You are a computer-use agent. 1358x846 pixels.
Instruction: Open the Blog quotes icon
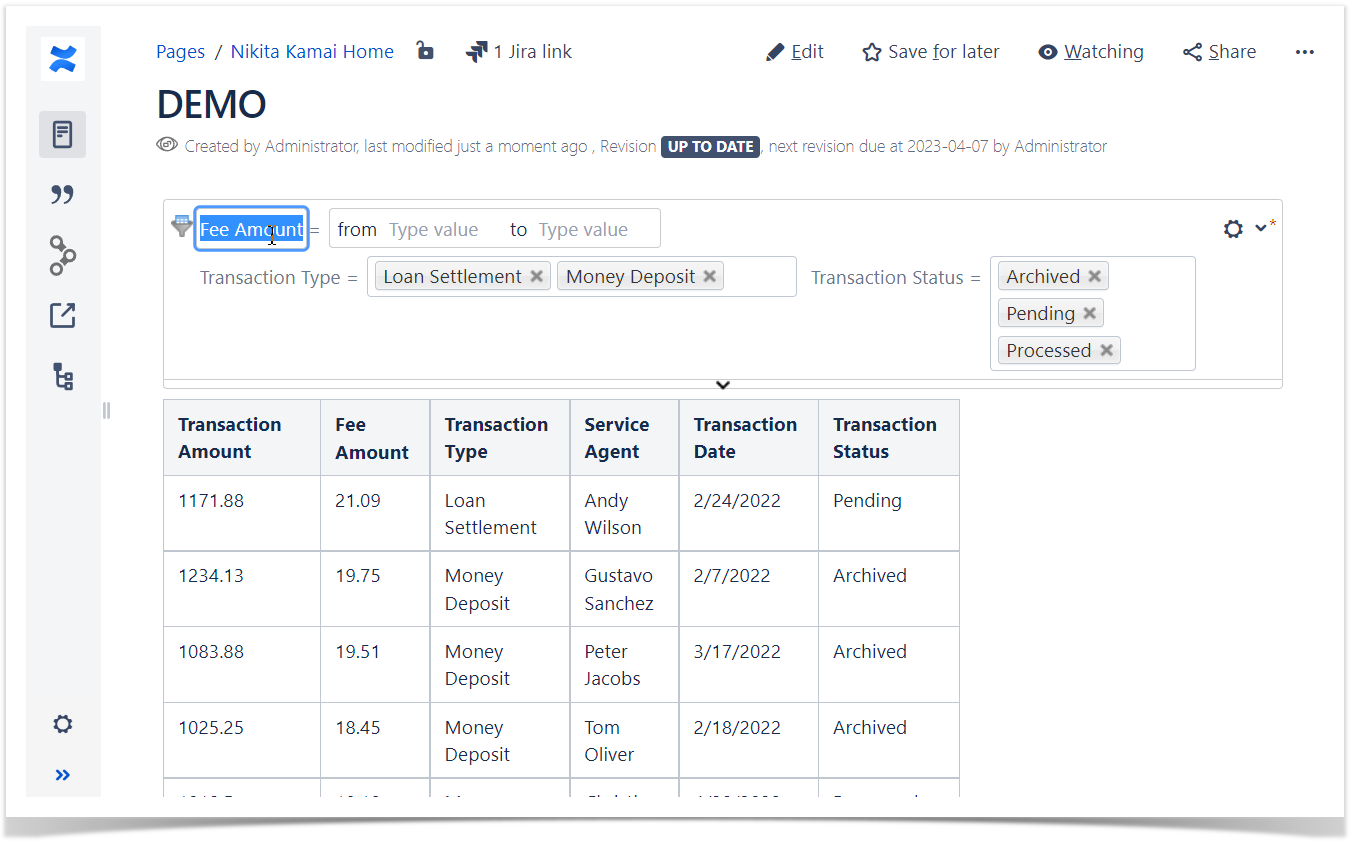tap(62, 194)
